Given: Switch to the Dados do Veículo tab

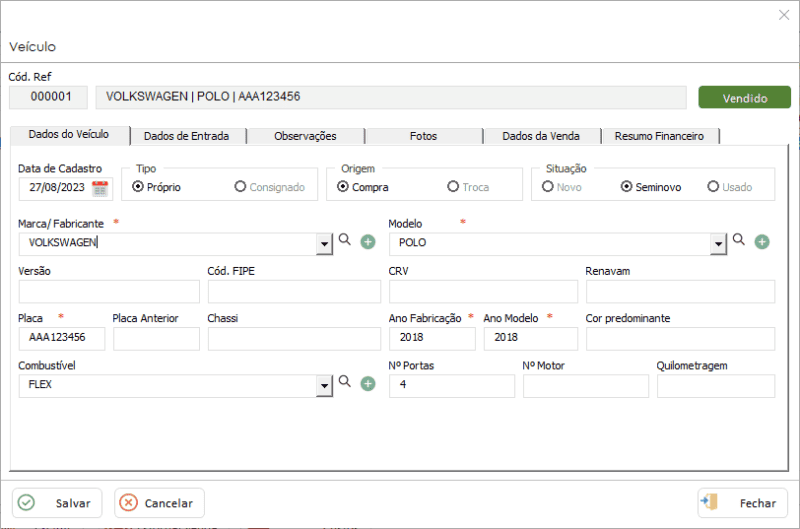Looking at the screenshot, I should (x=69, y=135).
